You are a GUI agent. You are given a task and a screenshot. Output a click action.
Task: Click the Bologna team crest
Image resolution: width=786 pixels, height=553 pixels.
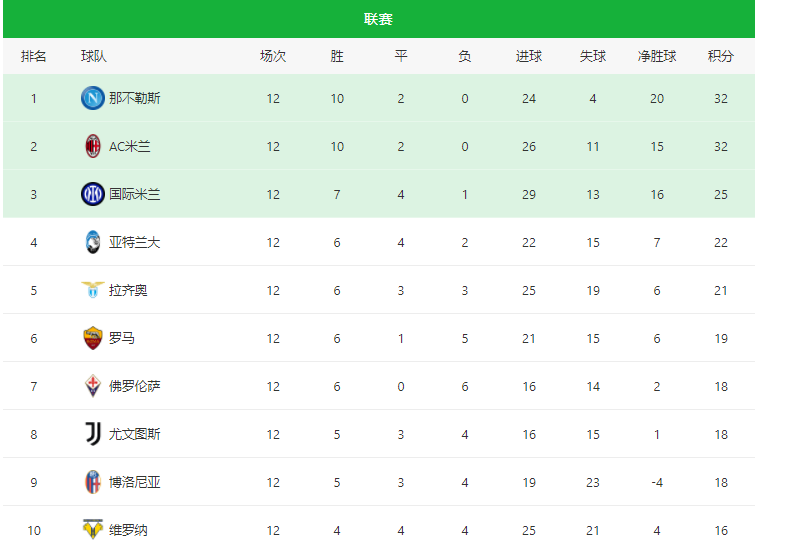click(x=93, y=482)
